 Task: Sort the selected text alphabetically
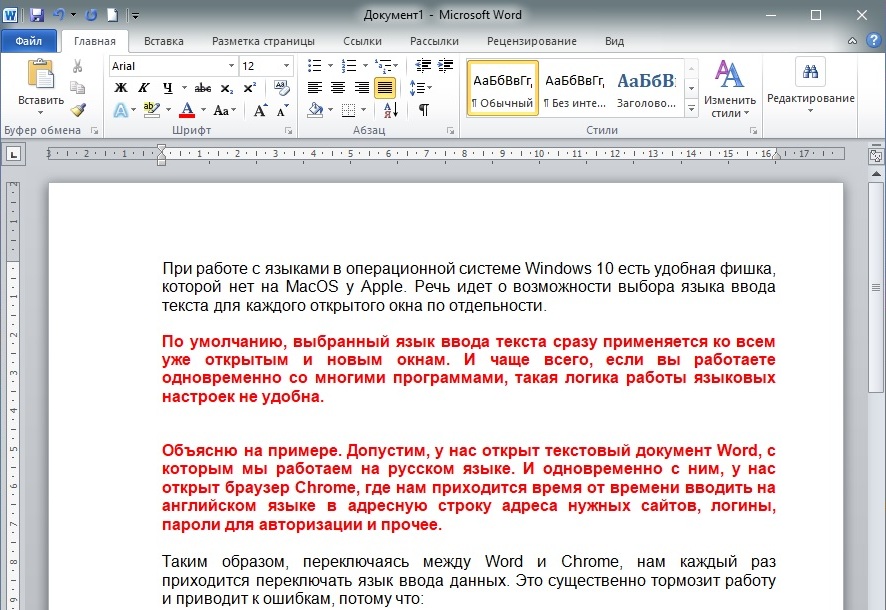(391, 110)
